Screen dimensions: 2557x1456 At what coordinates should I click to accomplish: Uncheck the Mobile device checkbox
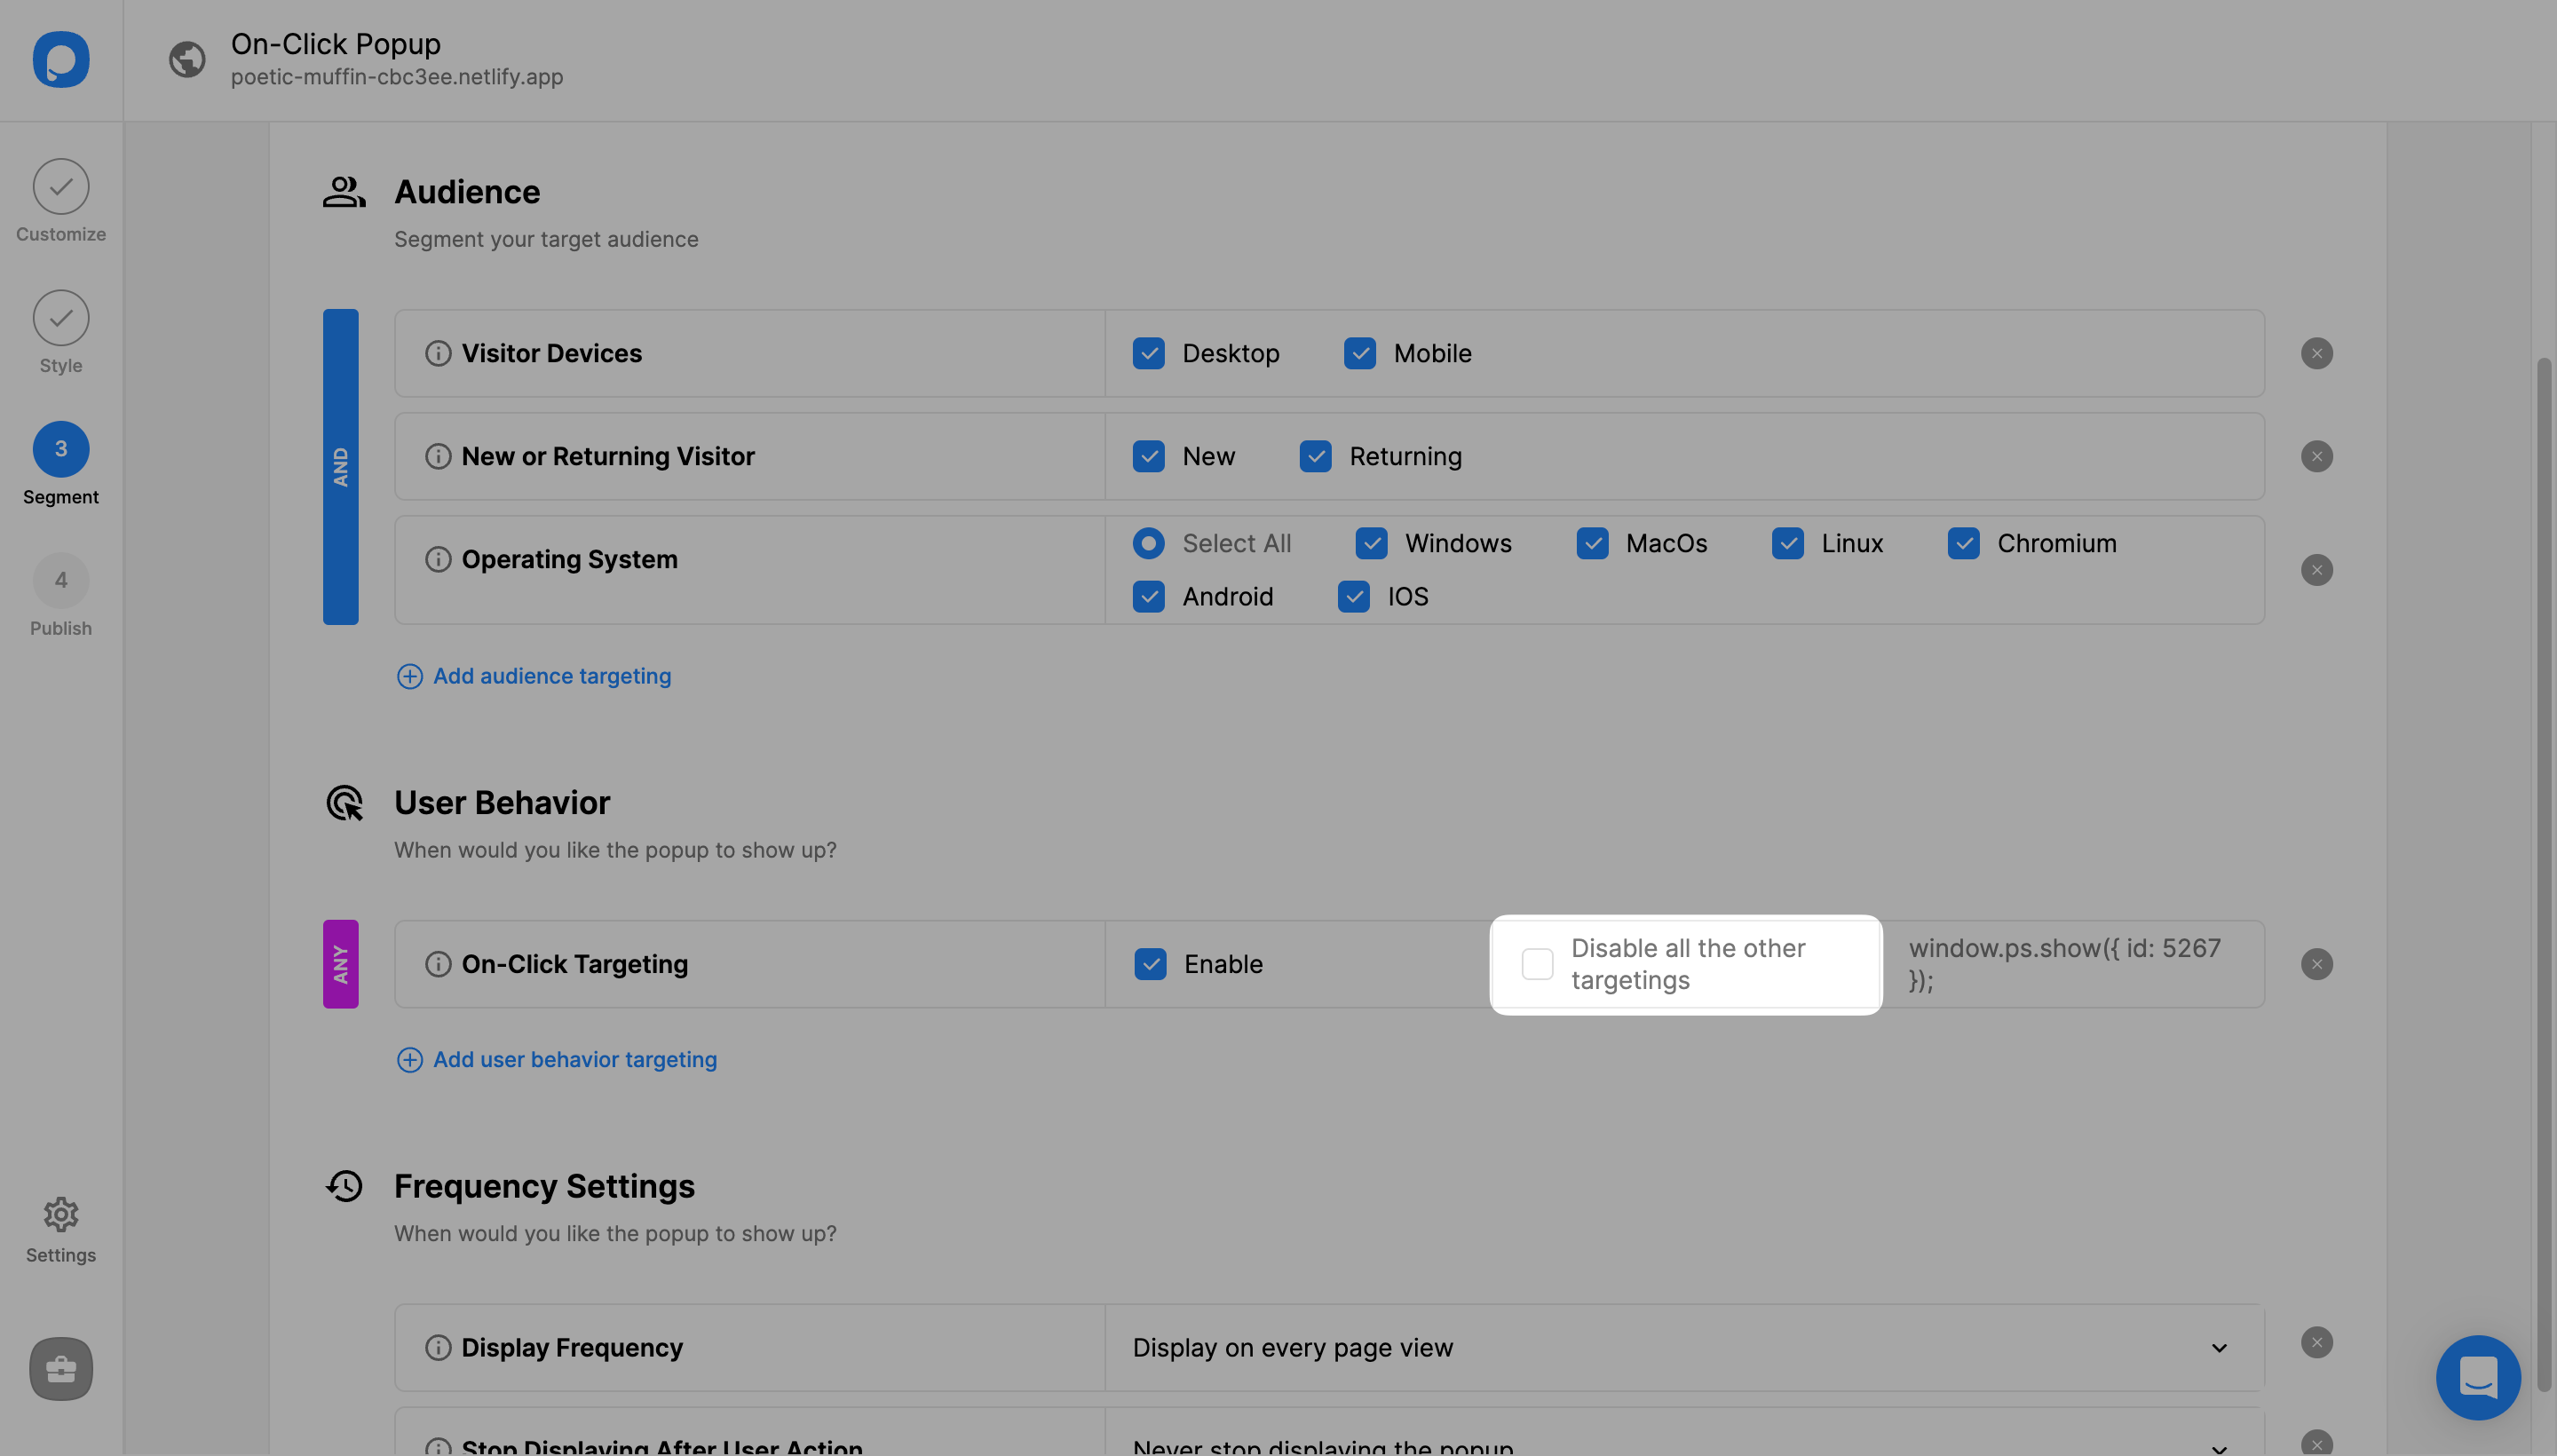pyautogui.click(x=1359, y=353)
